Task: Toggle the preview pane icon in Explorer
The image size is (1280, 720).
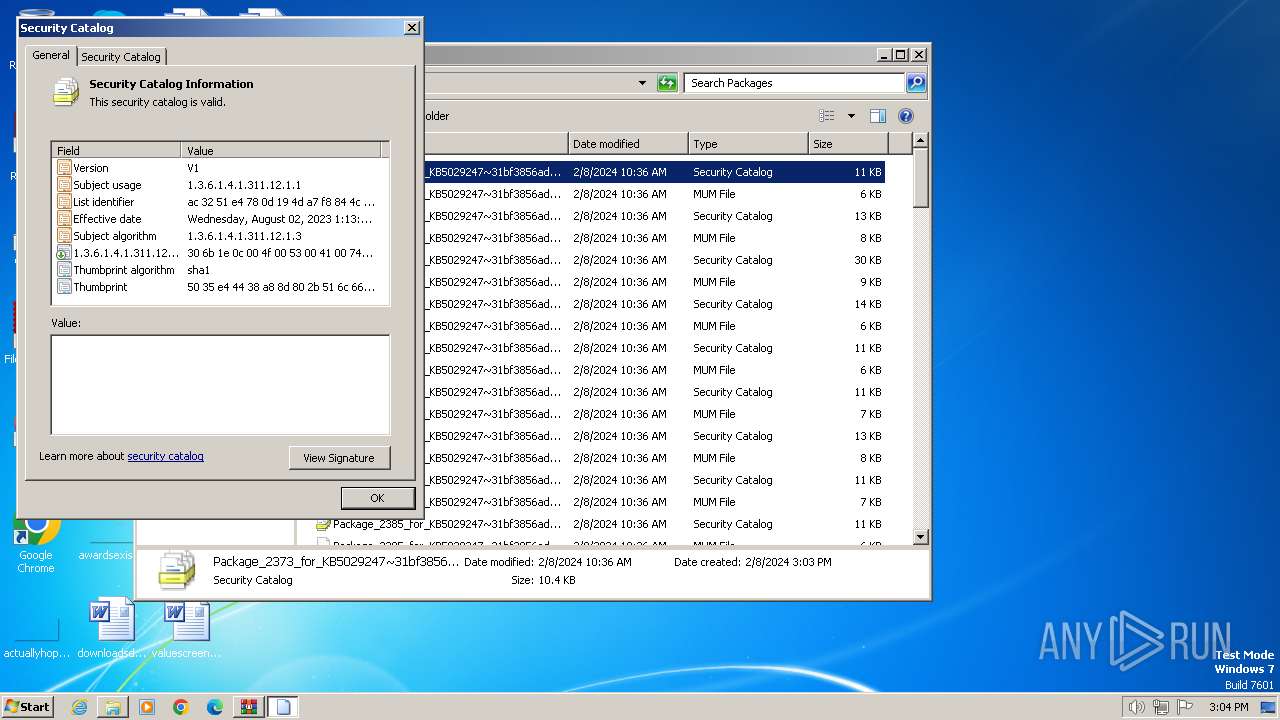Action: [878, 116]
